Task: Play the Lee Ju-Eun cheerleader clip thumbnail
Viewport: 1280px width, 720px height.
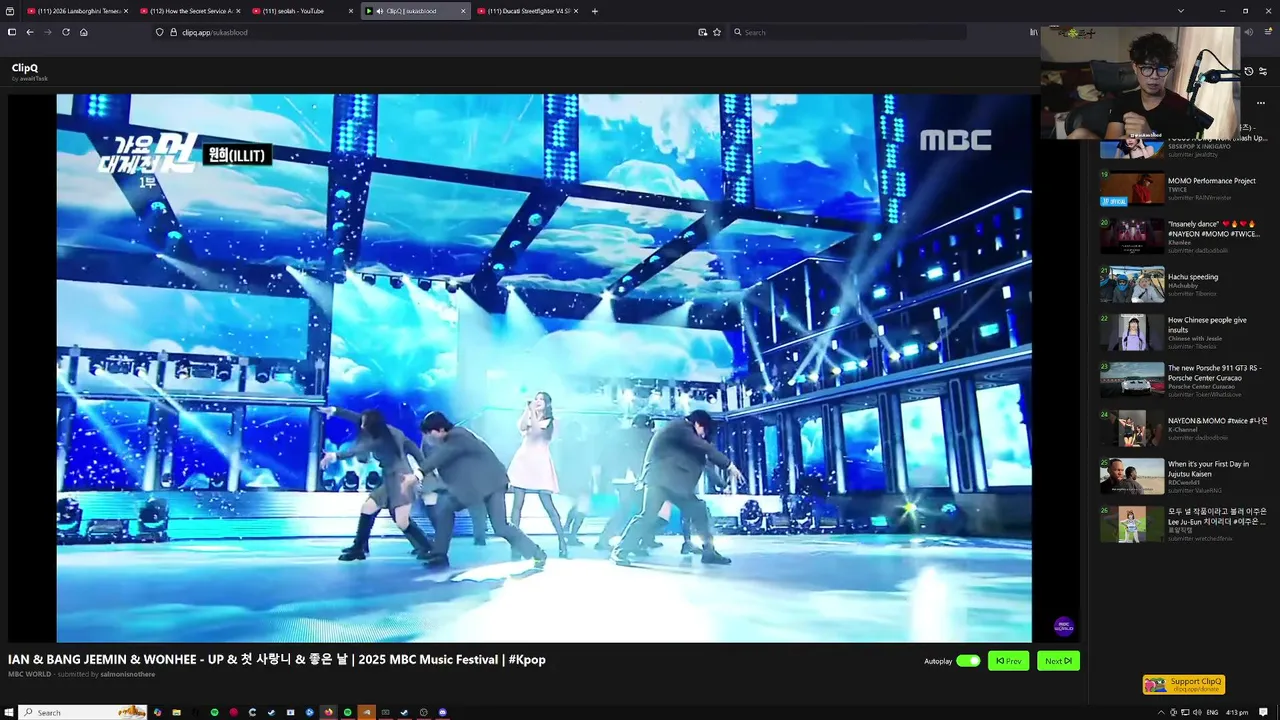Action: click(x=1132, y=524)
